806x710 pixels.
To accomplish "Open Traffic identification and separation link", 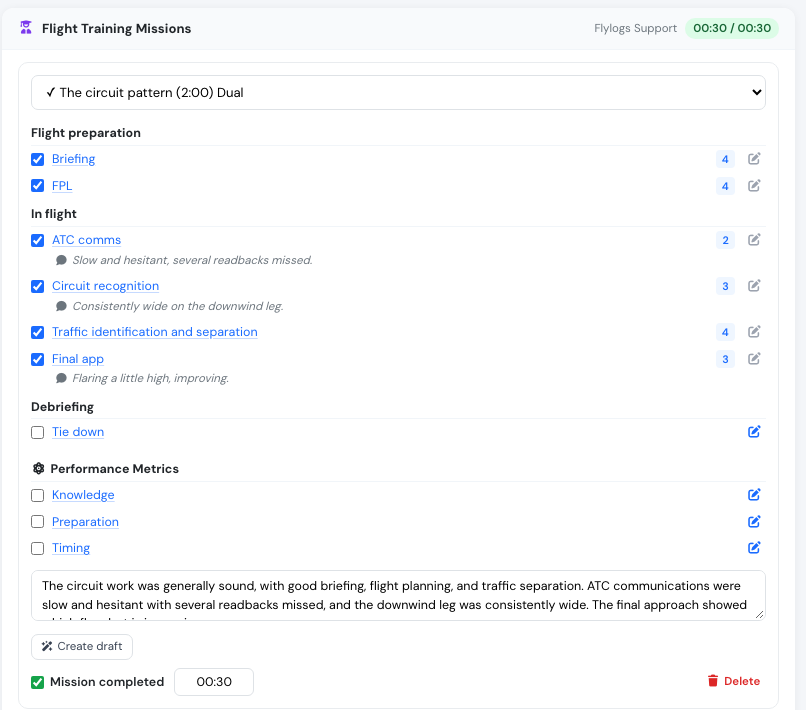I will click(155, 332).
